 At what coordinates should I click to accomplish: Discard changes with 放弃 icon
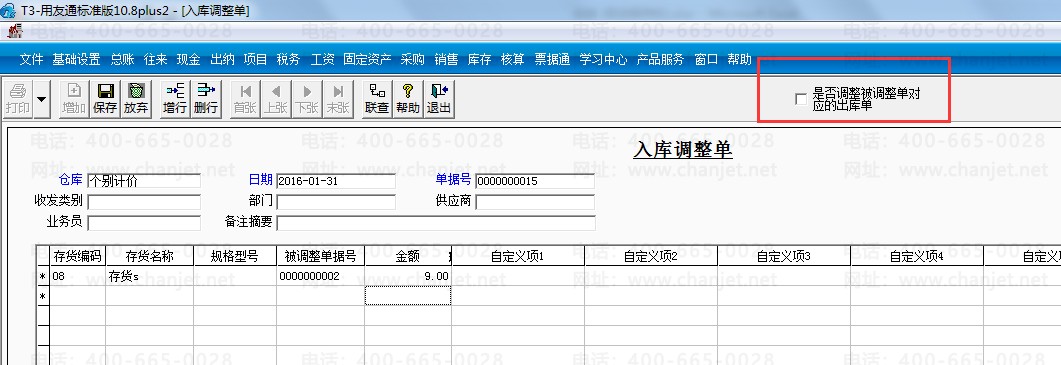[136, 99]
